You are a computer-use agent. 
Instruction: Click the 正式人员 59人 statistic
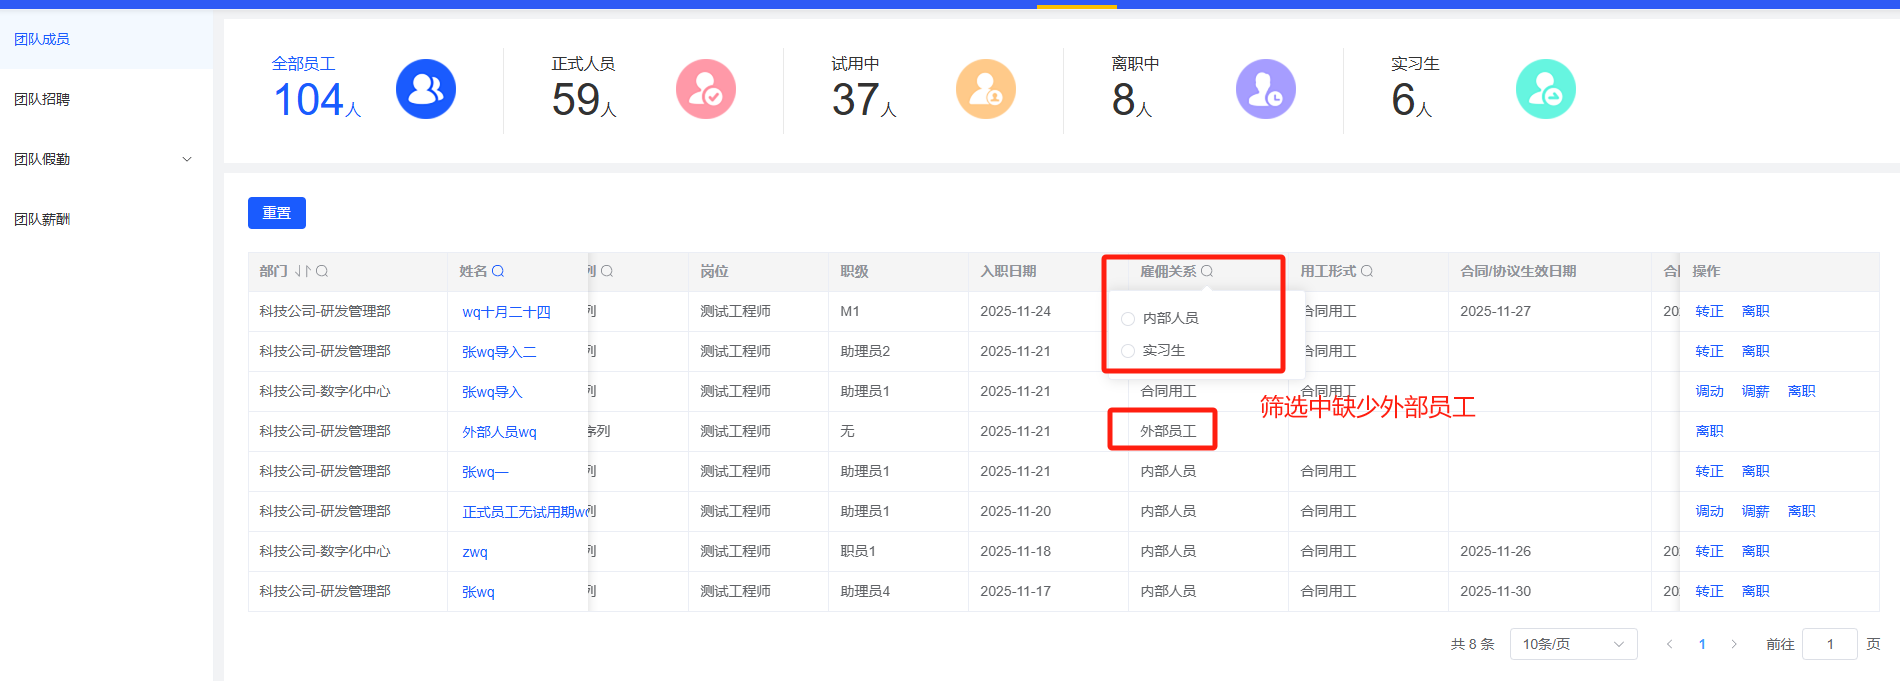click(x=584, y=89)
